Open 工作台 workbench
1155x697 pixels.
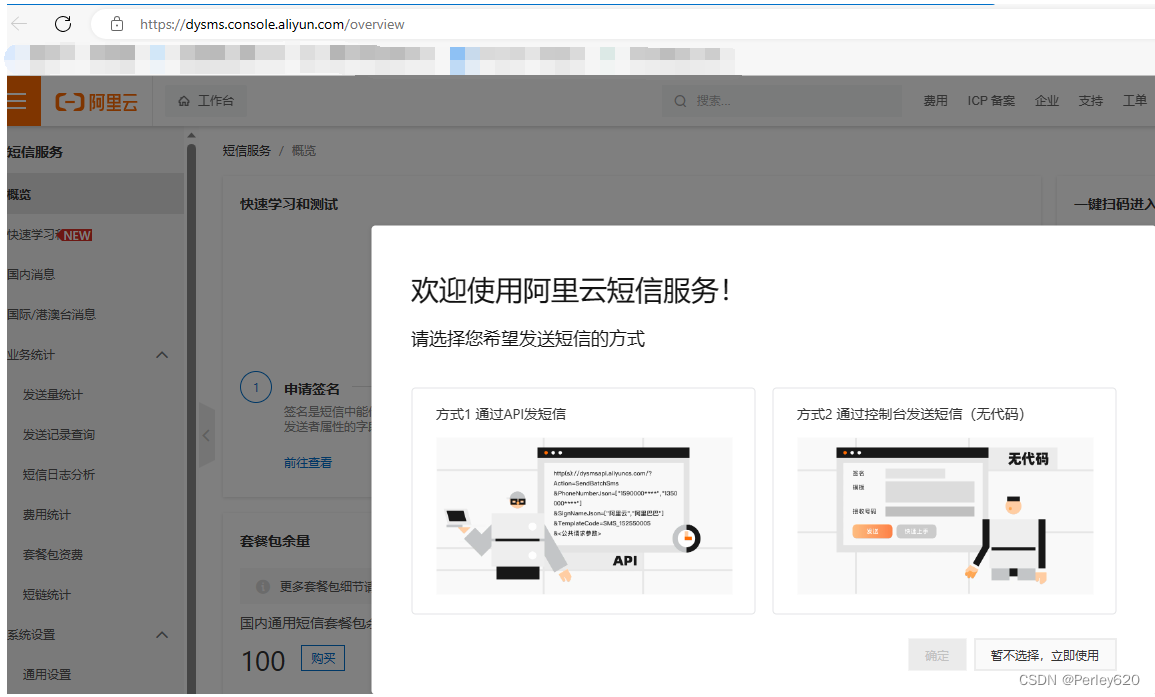coord(206,101)
